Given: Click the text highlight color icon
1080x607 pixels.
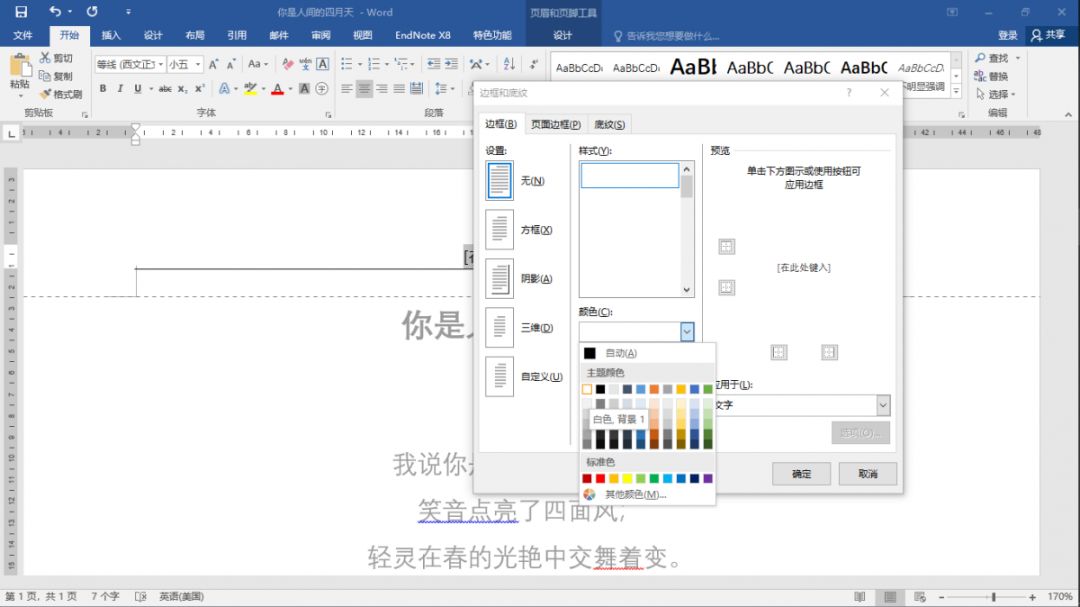Looking at the screenshot, I should pyautogui.click(x=249, y=89).
